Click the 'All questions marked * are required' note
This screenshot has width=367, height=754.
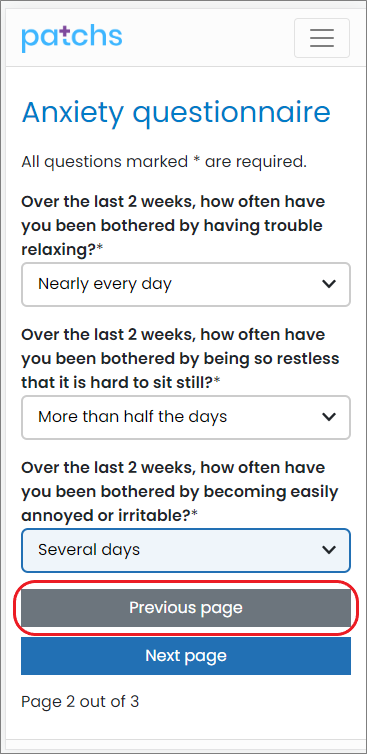[x=164, y=162]
